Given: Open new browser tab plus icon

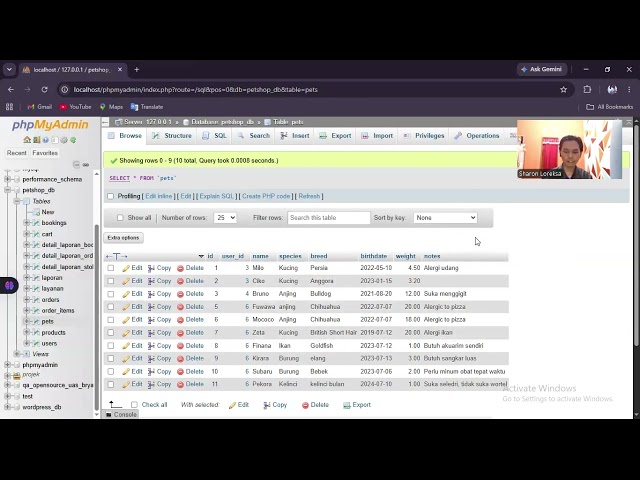Looking at the screenshot, I should point(137,70).
